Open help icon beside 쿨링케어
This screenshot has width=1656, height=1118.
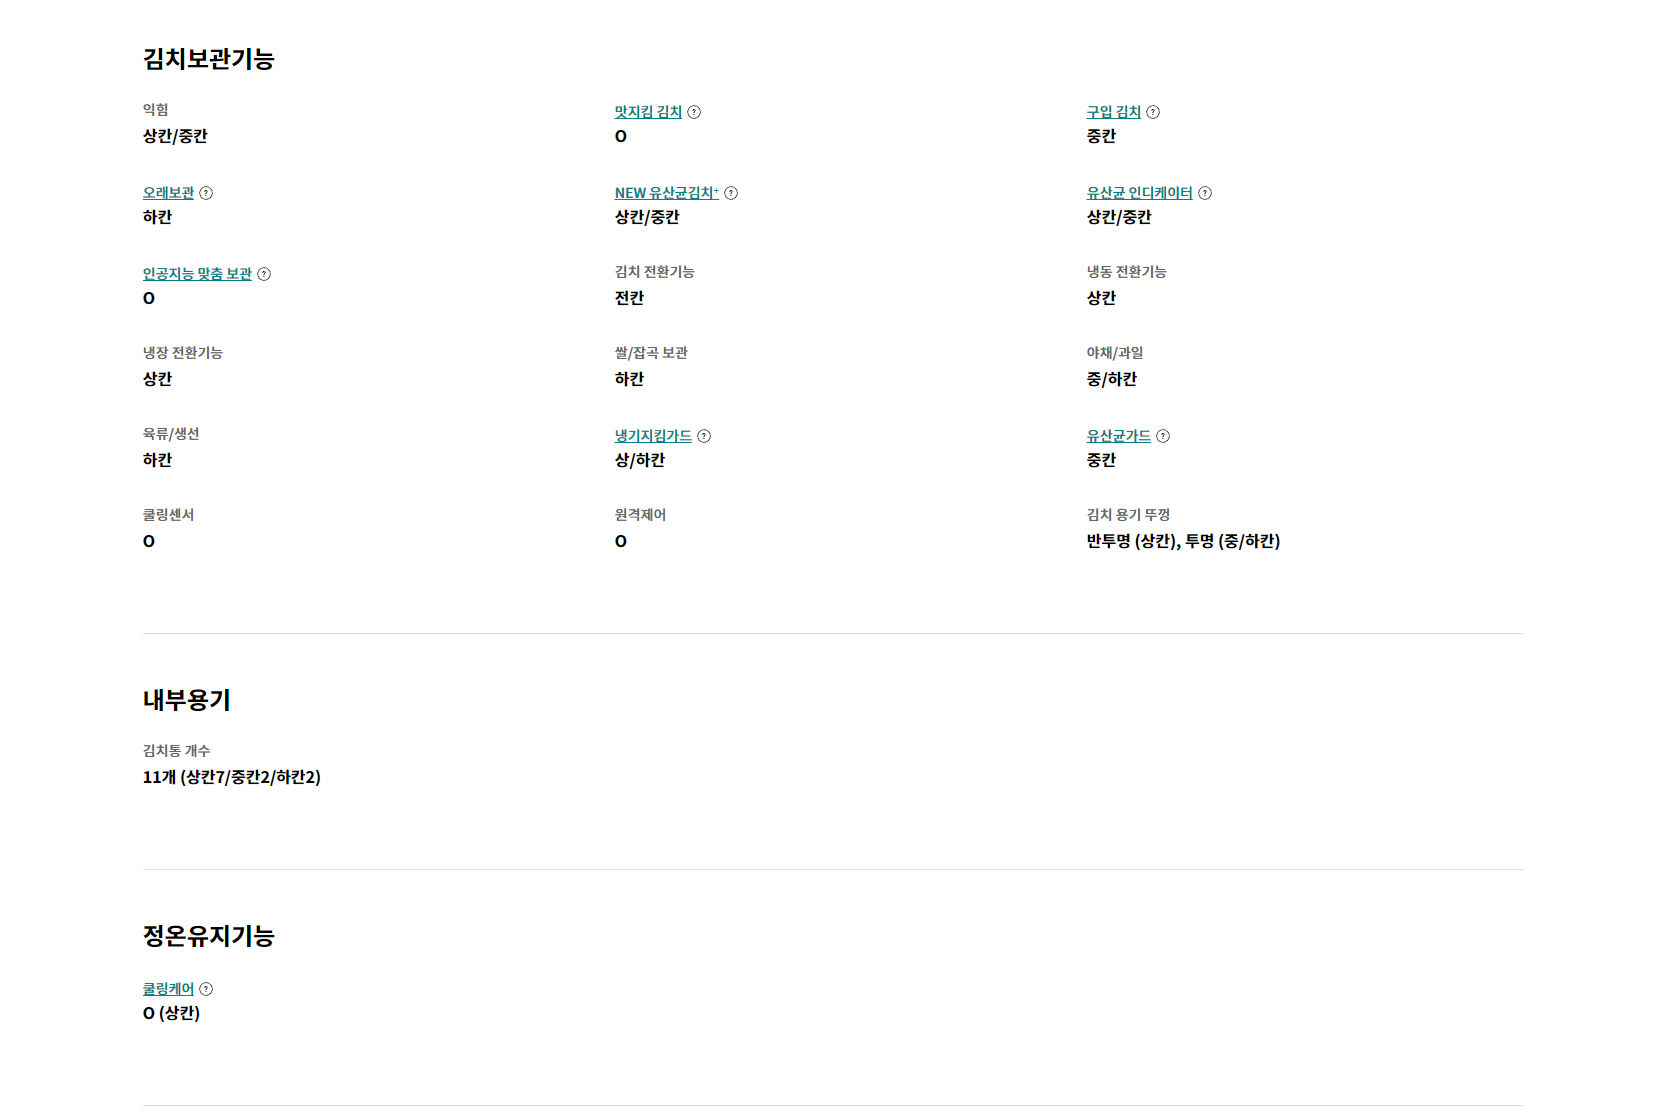point(206,989)
